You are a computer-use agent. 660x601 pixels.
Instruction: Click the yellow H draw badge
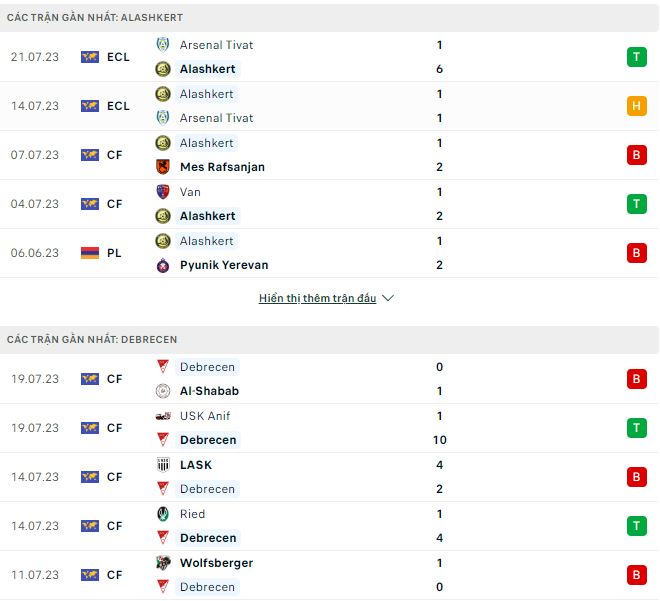637,106
